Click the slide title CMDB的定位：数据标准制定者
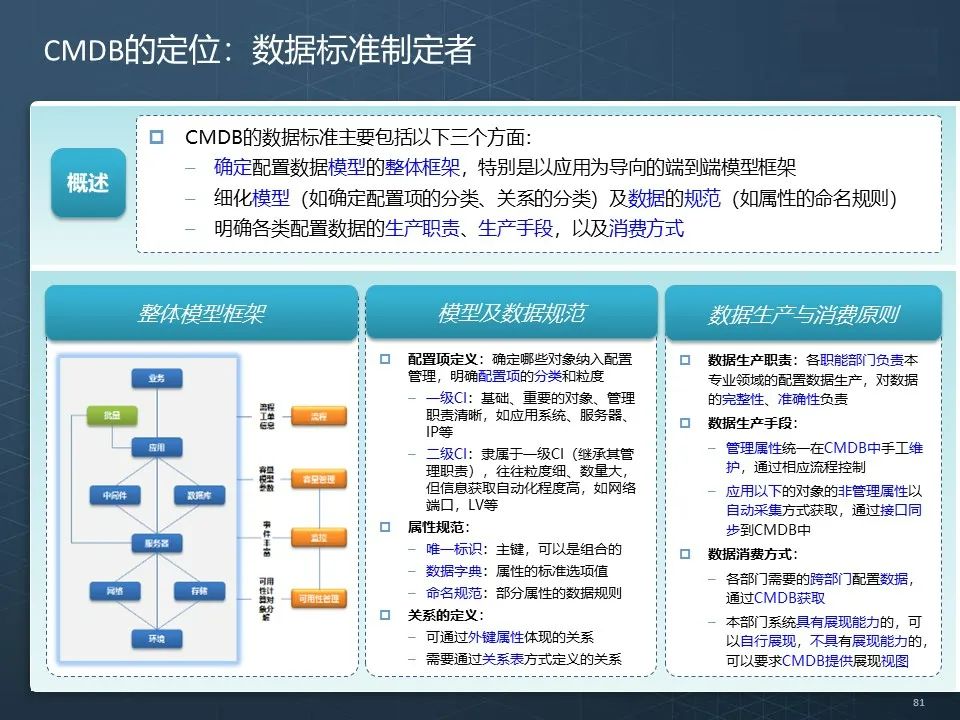The width and height of the screenshot is (960, 720). coord(260,50)
